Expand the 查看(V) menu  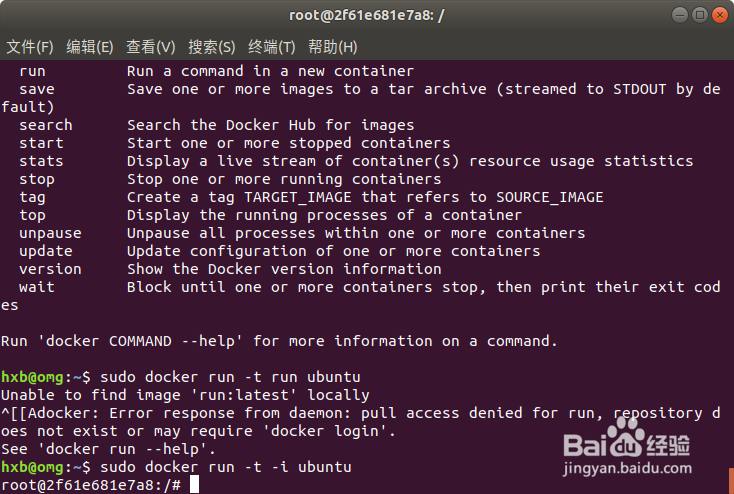(x=150, y=47)
